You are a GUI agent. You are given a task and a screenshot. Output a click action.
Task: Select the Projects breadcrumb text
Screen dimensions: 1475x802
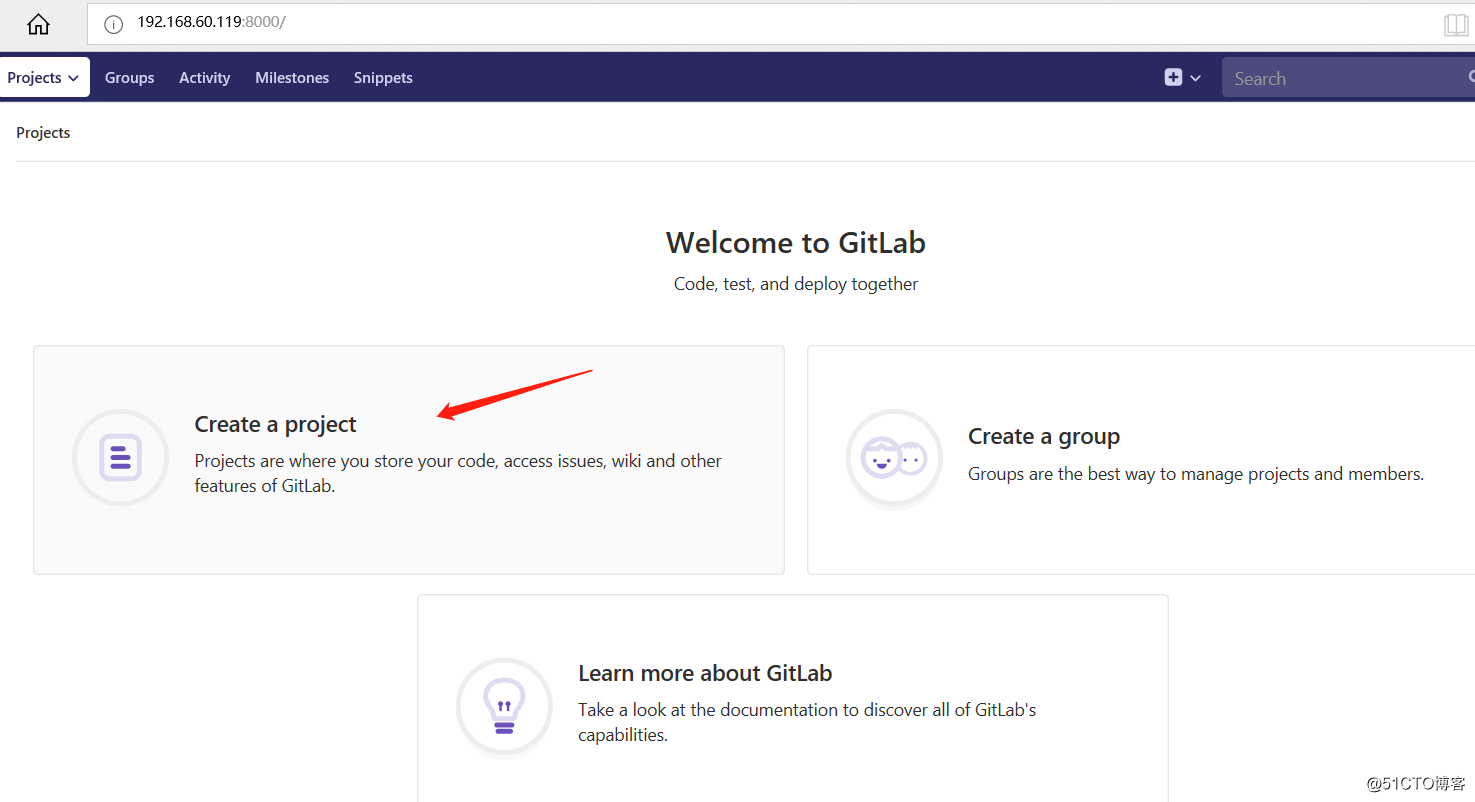click(x=43, y=132)
